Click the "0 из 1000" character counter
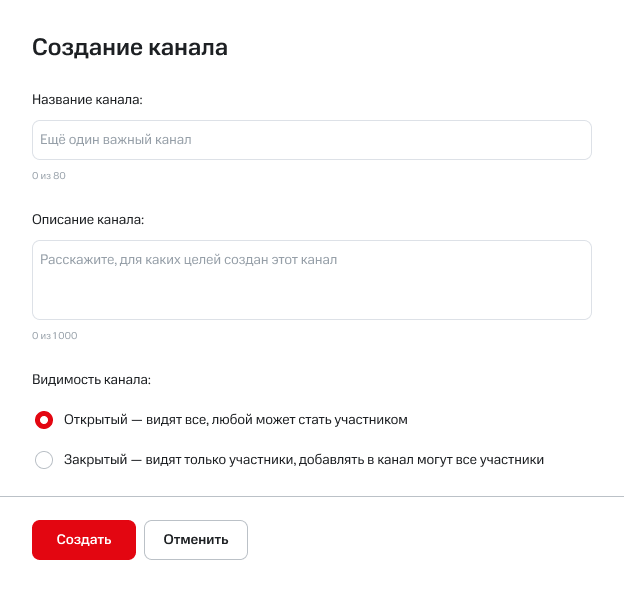Viewport: 624px width, 592px height. [54, 336]
